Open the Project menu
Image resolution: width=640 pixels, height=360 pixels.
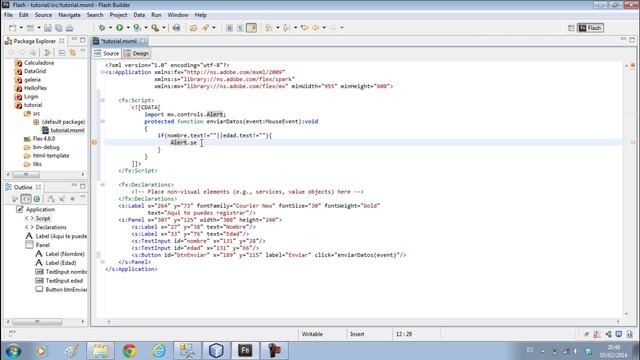click(x=118, y=15)
